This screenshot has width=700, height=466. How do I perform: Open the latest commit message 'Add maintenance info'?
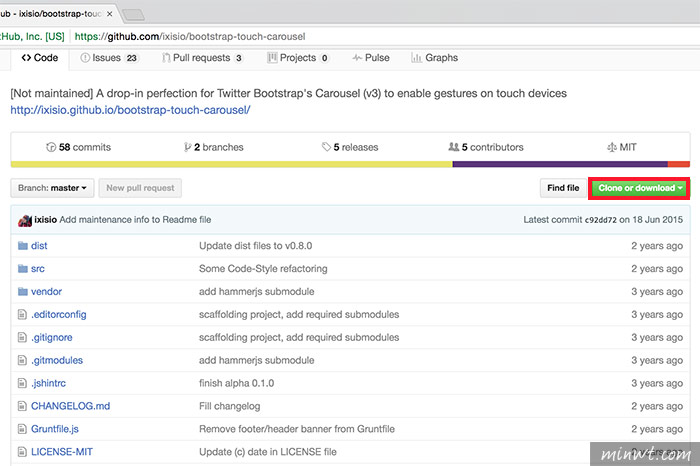click(x=135, y=220)
